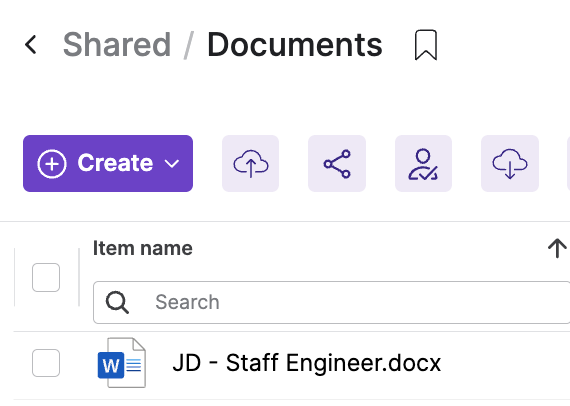Screen dimensions: 570x406
Task: Click the Word document file icon
Action: coord(122,363)
